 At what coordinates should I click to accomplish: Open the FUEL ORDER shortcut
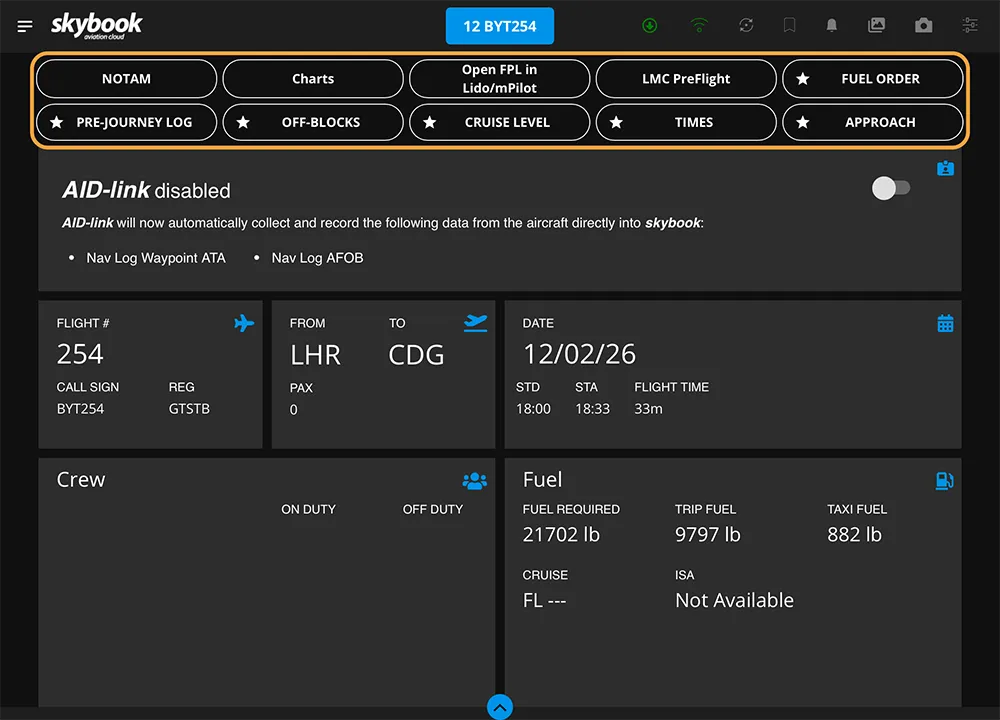tap(873, 78)
